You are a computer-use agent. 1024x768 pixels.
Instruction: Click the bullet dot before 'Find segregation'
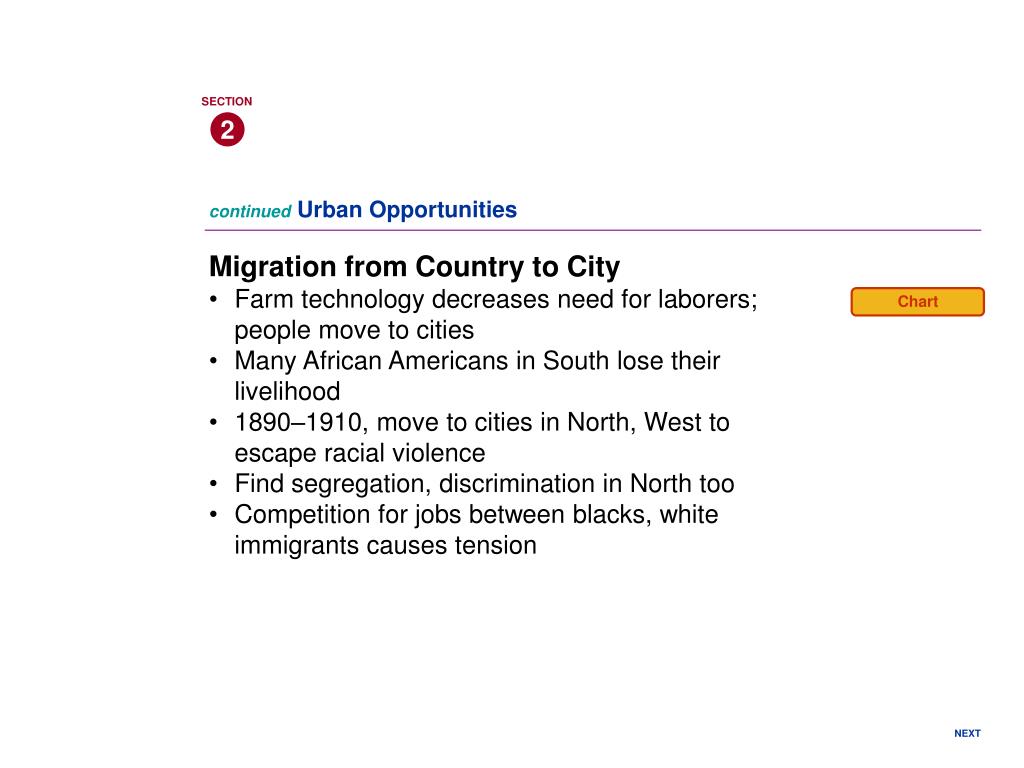pos(213,484)
